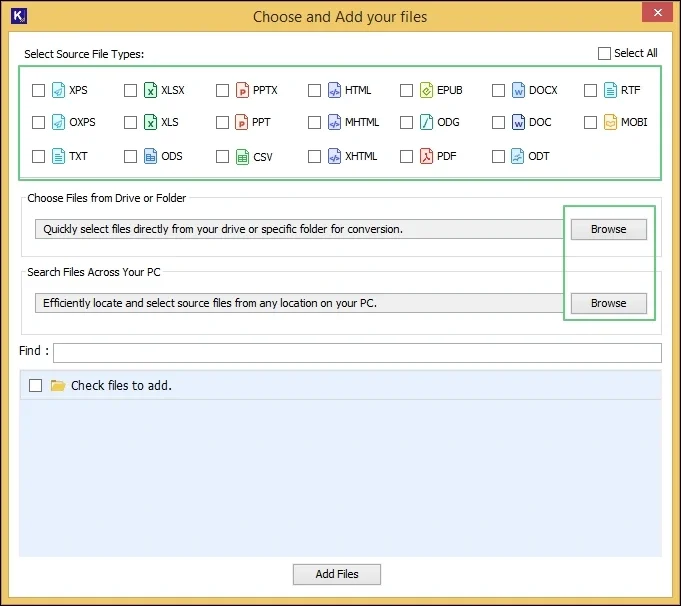Click the XPS file type icon

[x=58, y=90]
